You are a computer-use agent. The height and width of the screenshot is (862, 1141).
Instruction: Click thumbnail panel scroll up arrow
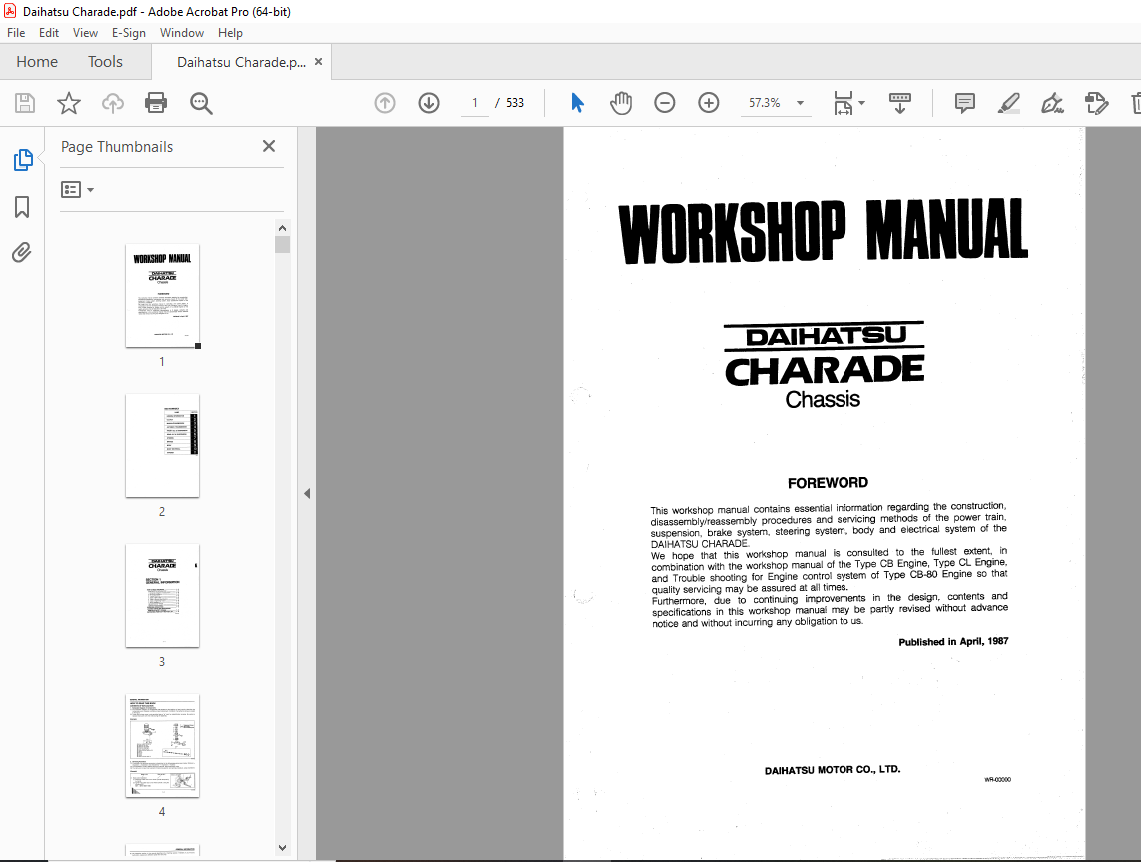pos(282,228)
